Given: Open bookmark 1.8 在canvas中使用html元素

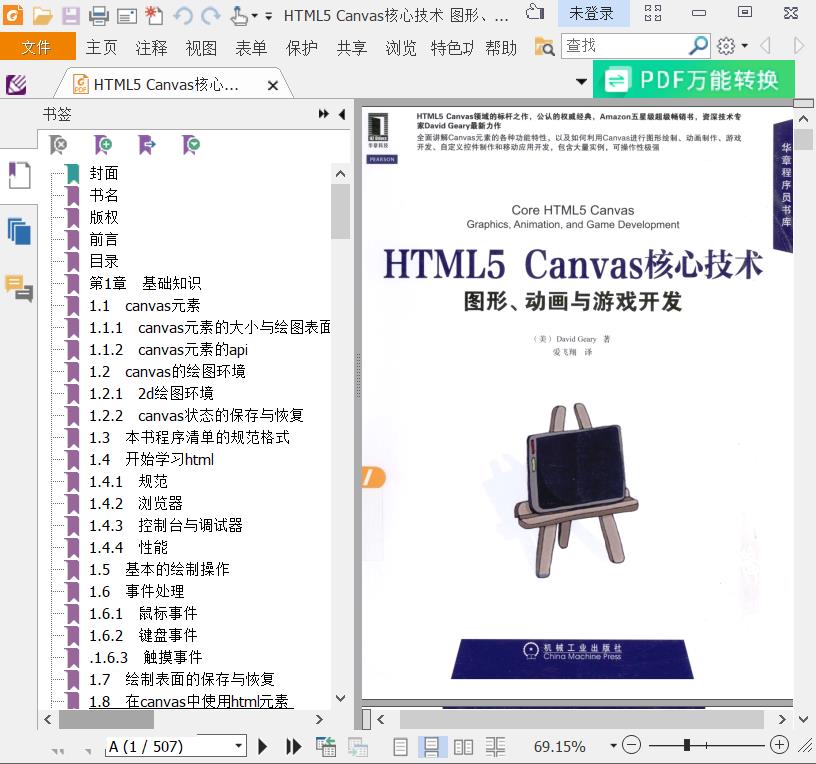Looking at the screenshot, I should [188, 701].
